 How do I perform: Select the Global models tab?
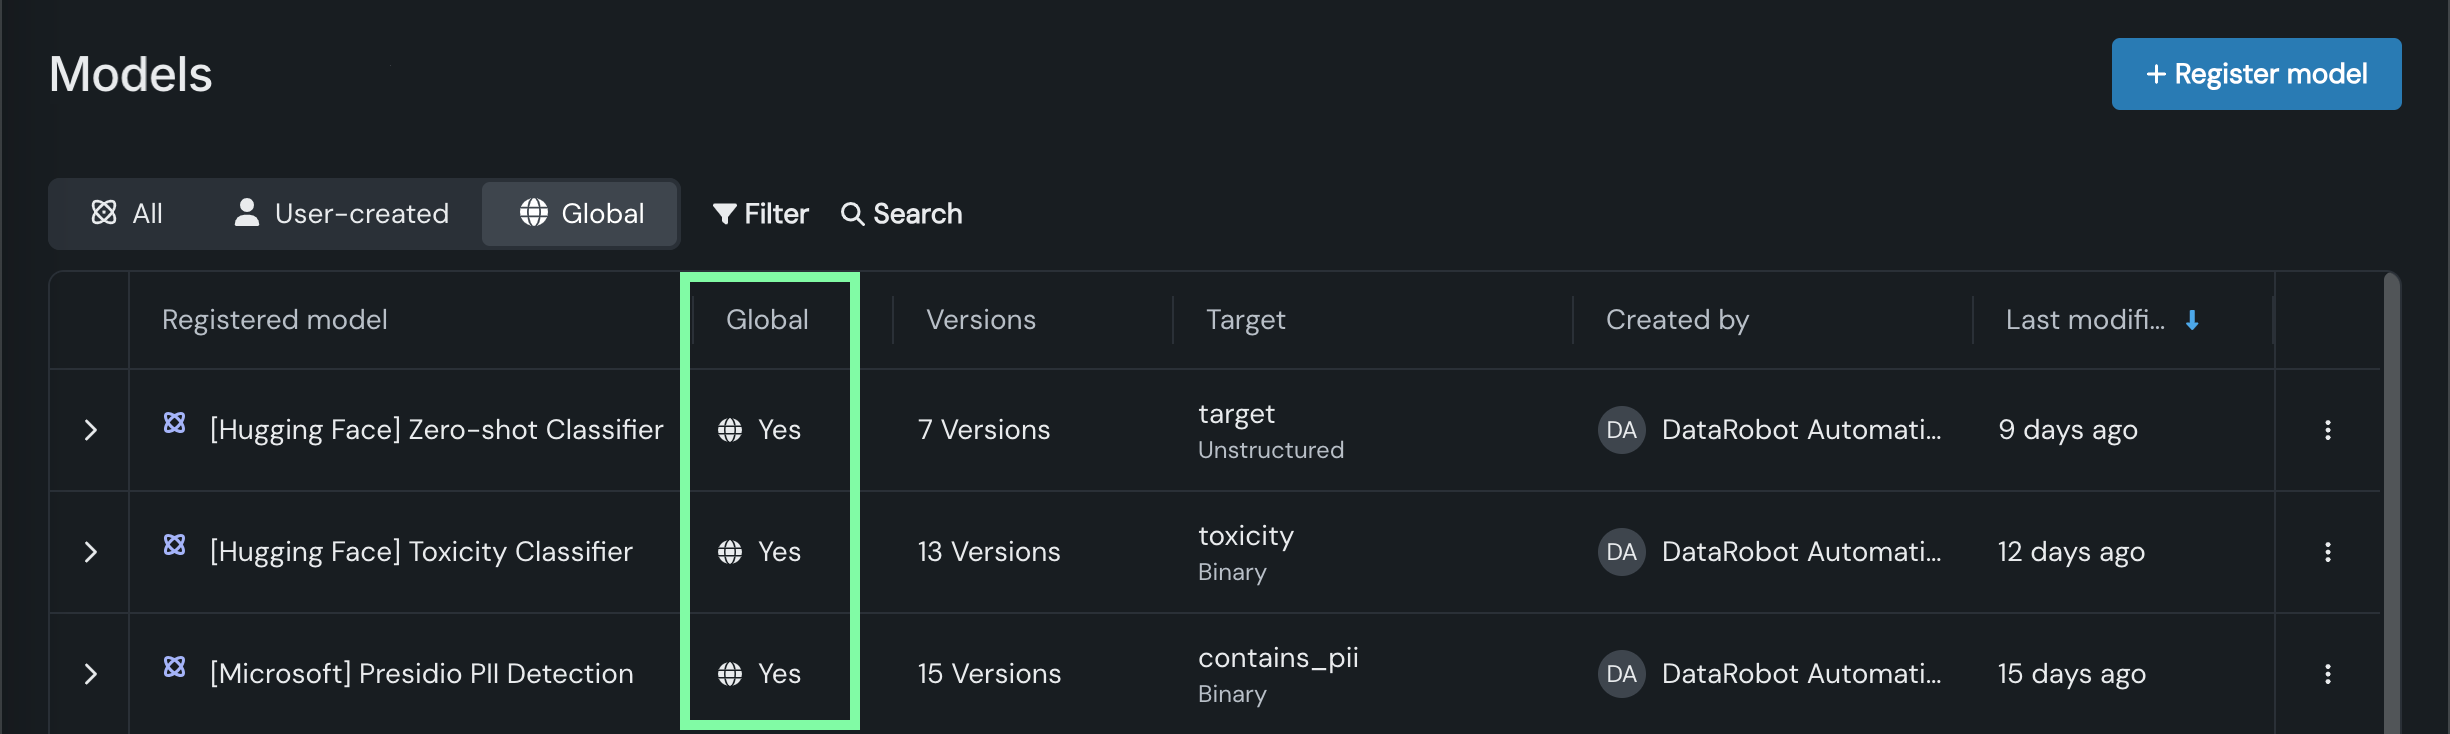581,213
